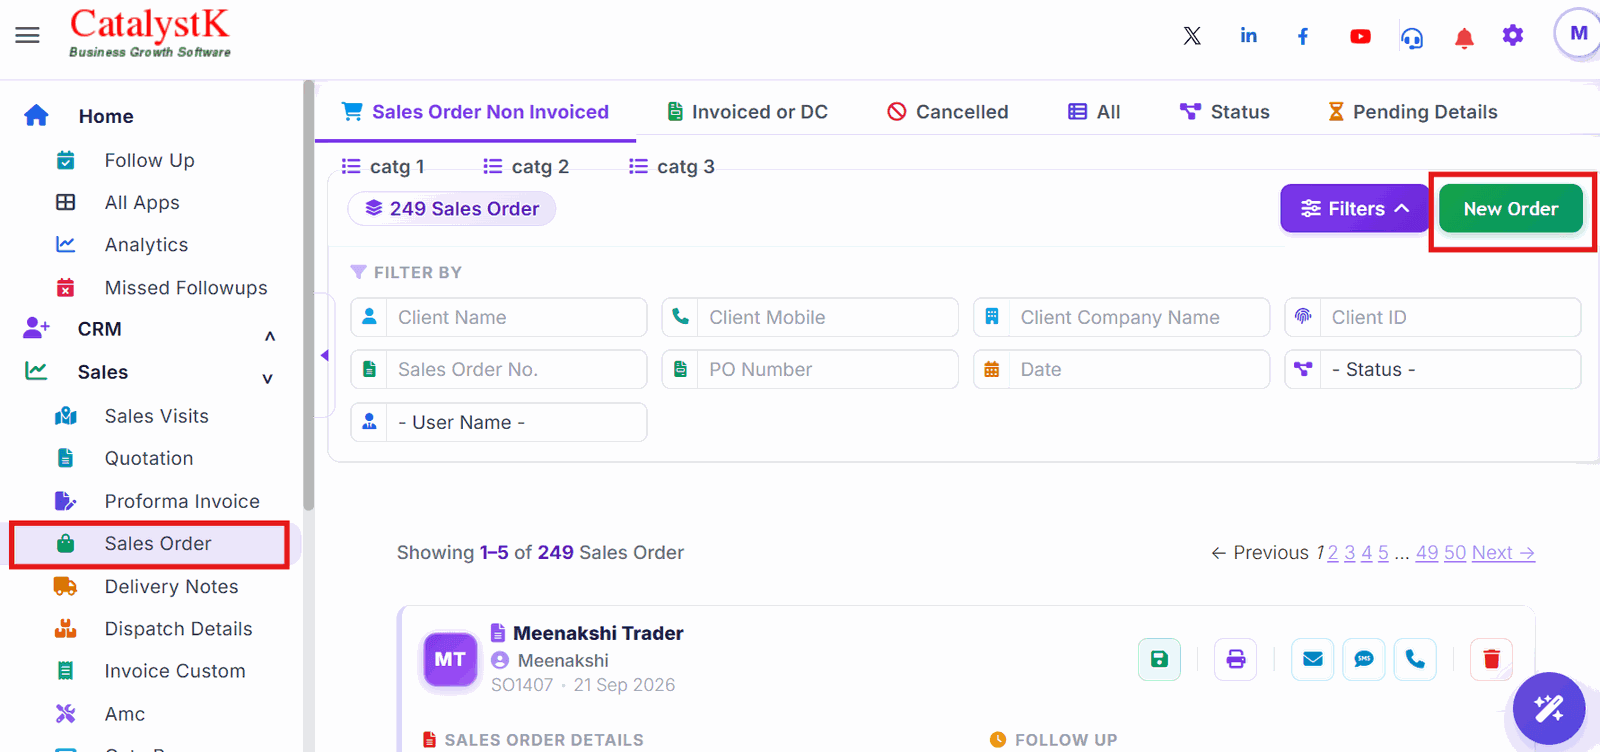Open the Status filter dropdown
1600x752 pixels.
pyautogui.click(x=1433, y=369)
